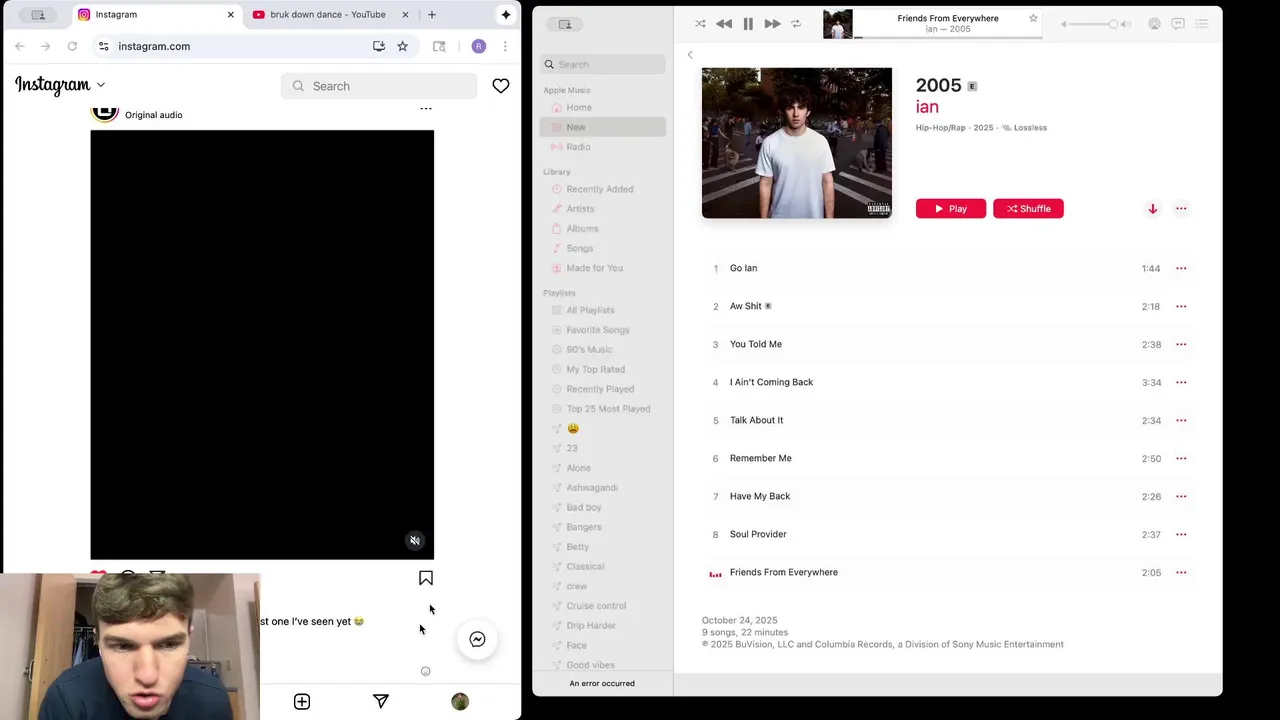Unmute the Instagram video
The width and height of the screenshot is (1280, 720).
tap(415, 541)
